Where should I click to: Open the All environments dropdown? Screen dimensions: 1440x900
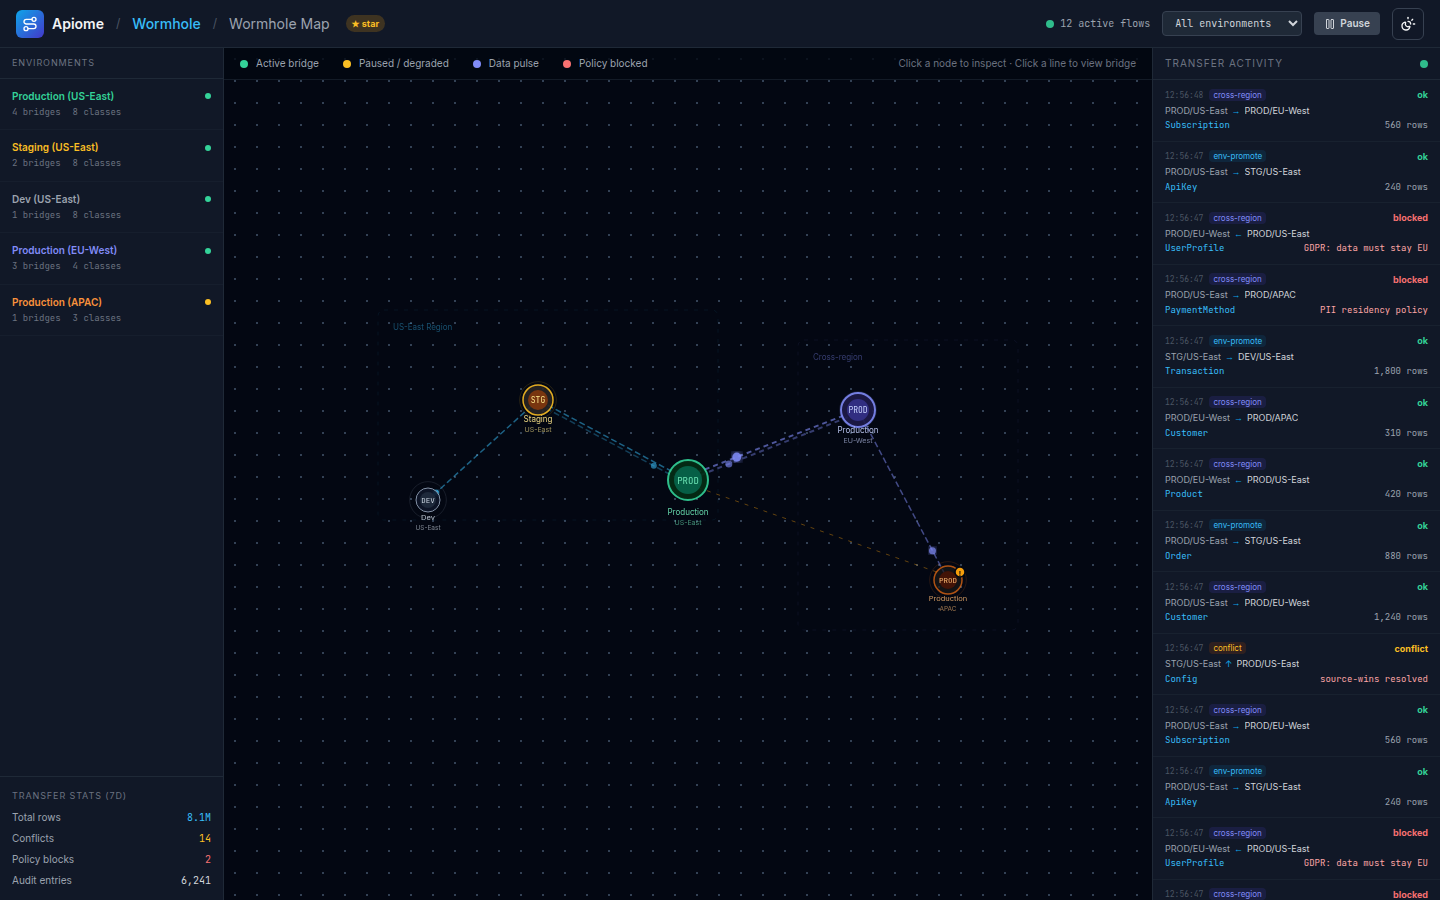1232,23
